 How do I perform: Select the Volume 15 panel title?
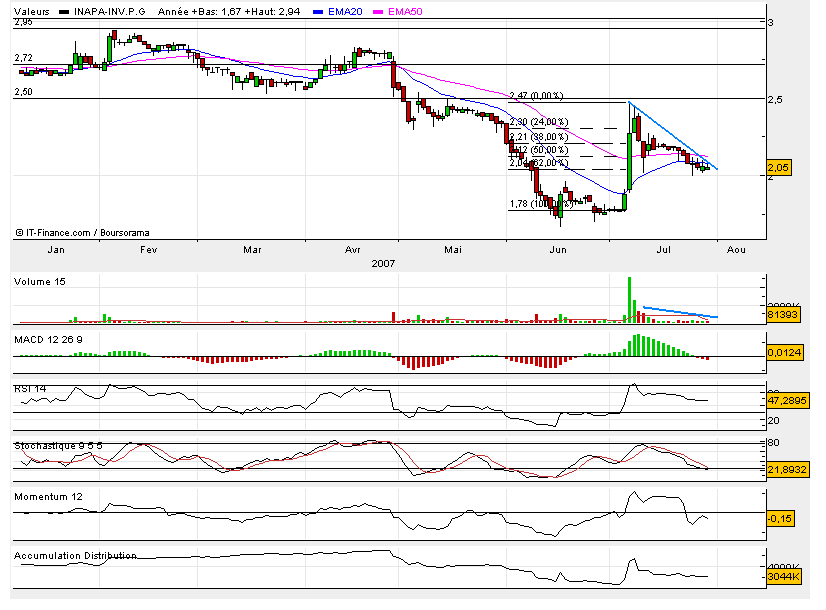[40, 282]
